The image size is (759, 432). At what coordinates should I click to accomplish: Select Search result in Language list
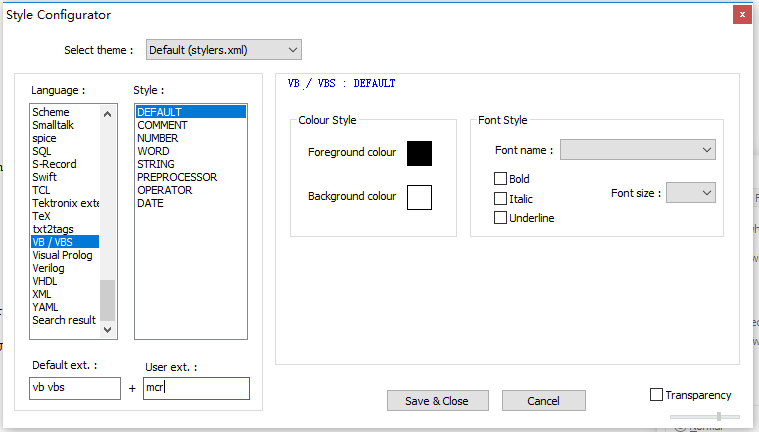coord(64,320)
